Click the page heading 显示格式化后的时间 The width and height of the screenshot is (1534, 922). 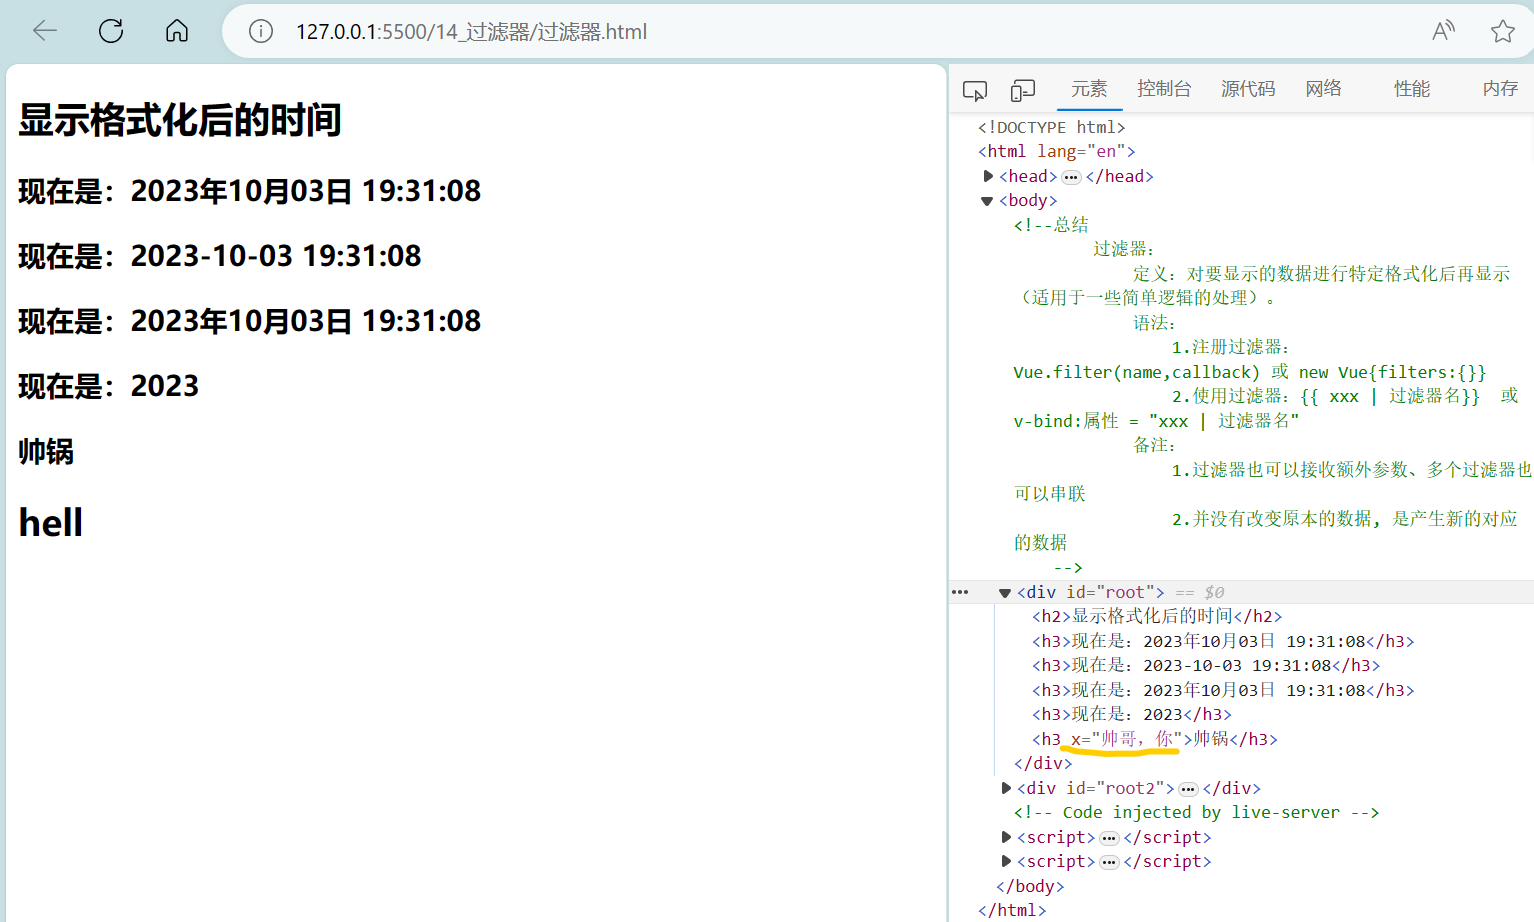(x=180, y=120)
